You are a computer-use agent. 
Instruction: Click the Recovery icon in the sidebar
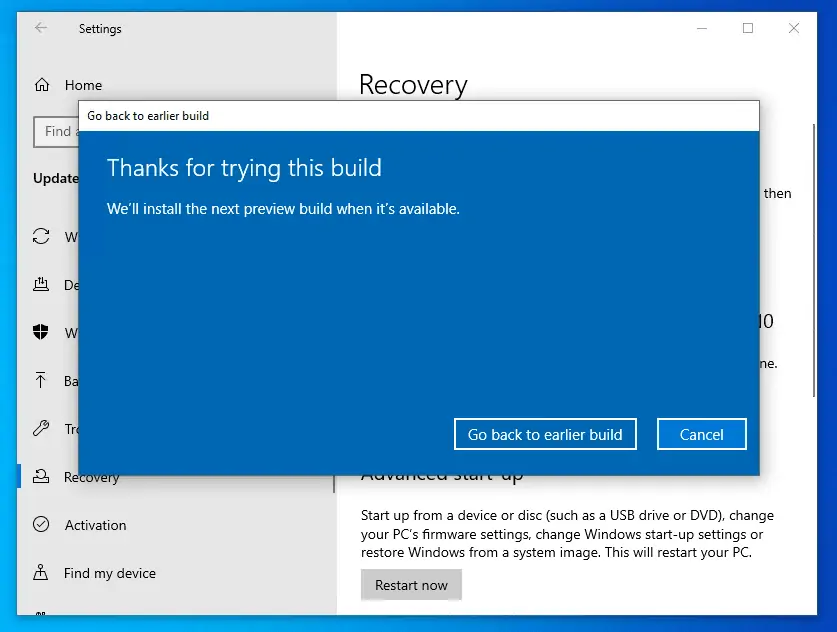[40, 477]
